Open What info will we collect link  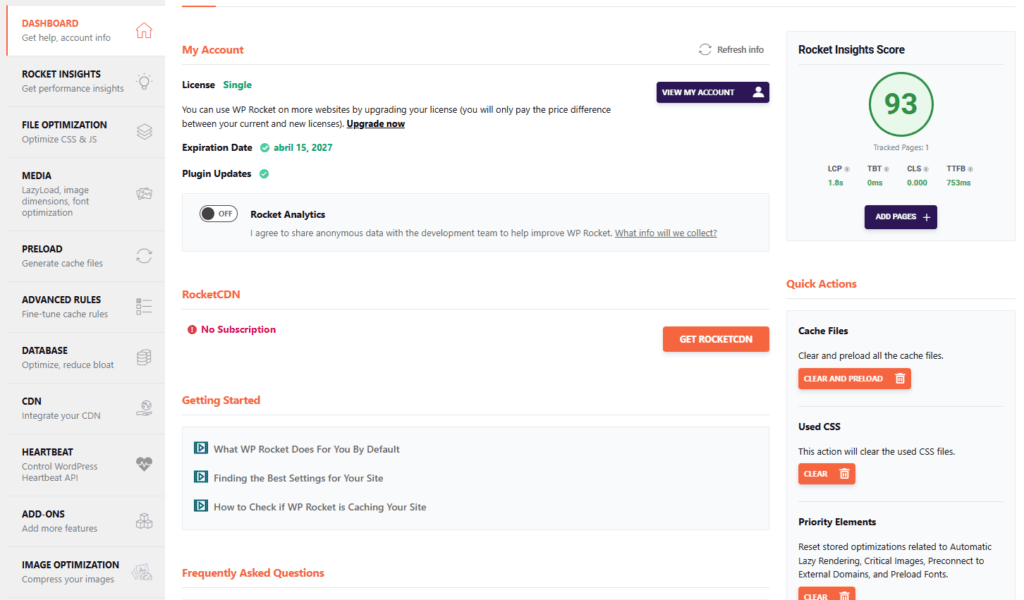(x=665, y=233)
